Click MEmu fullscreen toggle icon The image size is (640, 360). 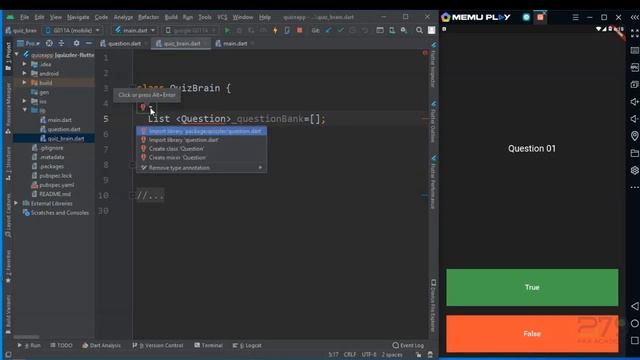pyautogui.click(x=634, y=33)
